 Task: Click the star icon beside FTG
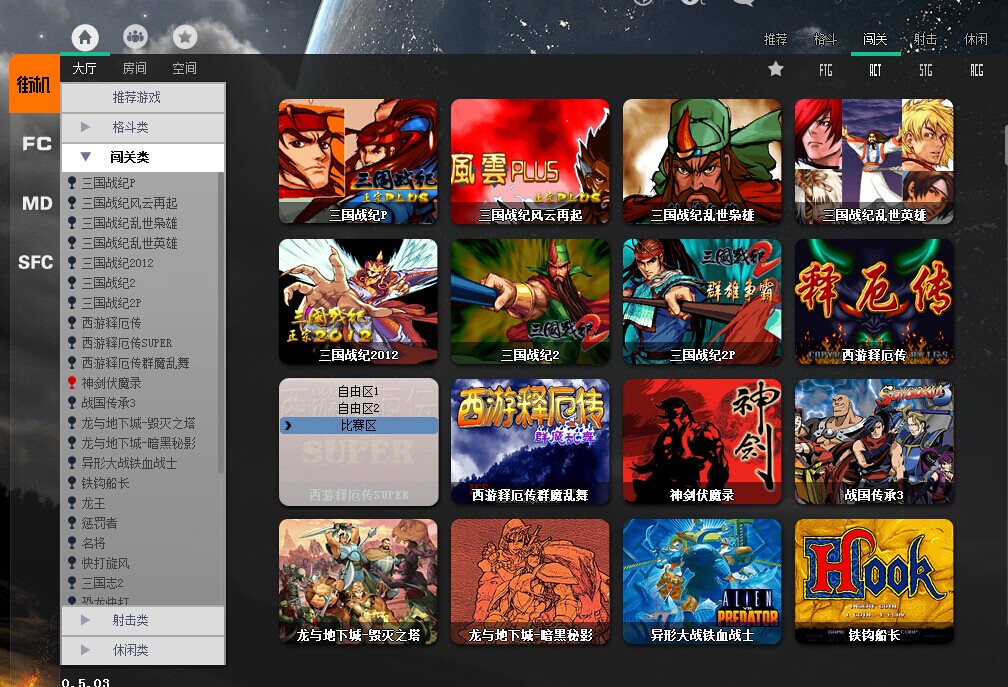click(775, 69)
